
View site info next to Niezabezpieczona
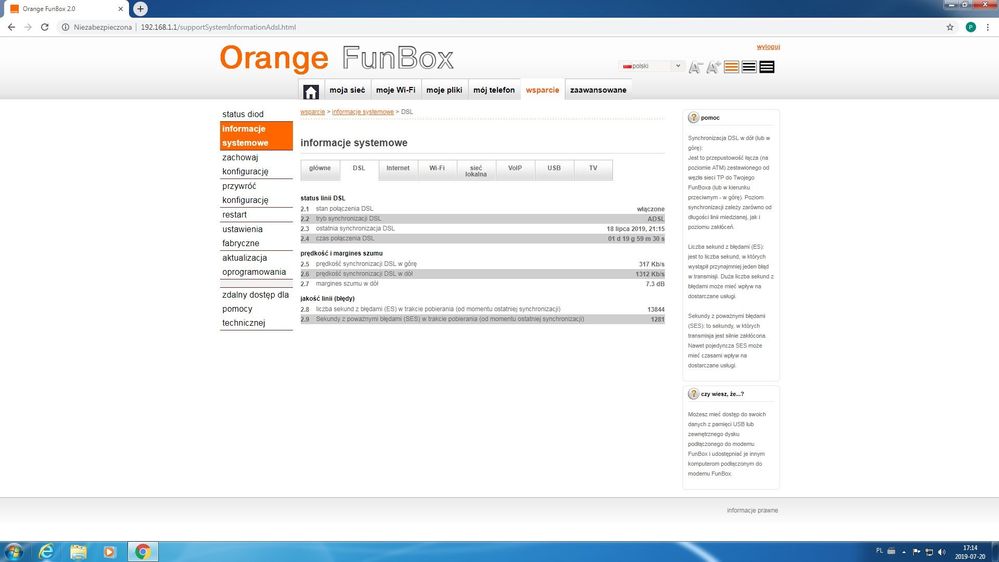point(65,27)
